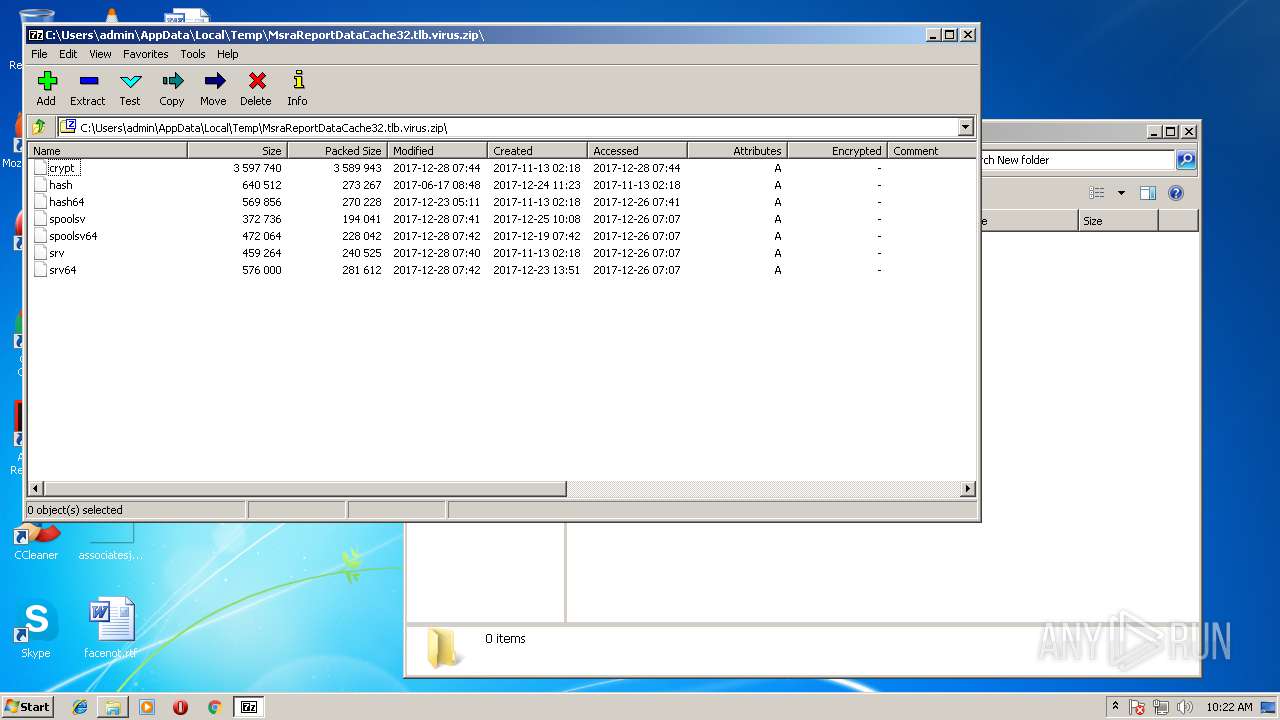Click the system clock 10:22 AM
This screenshot has height=720, width=1280.
[x=1229, y=707]
